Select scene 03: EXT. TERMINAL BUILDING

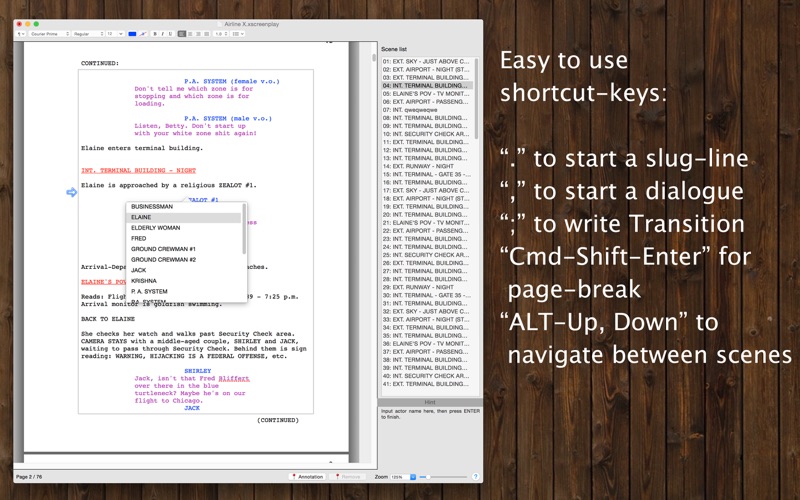(426, 78)
